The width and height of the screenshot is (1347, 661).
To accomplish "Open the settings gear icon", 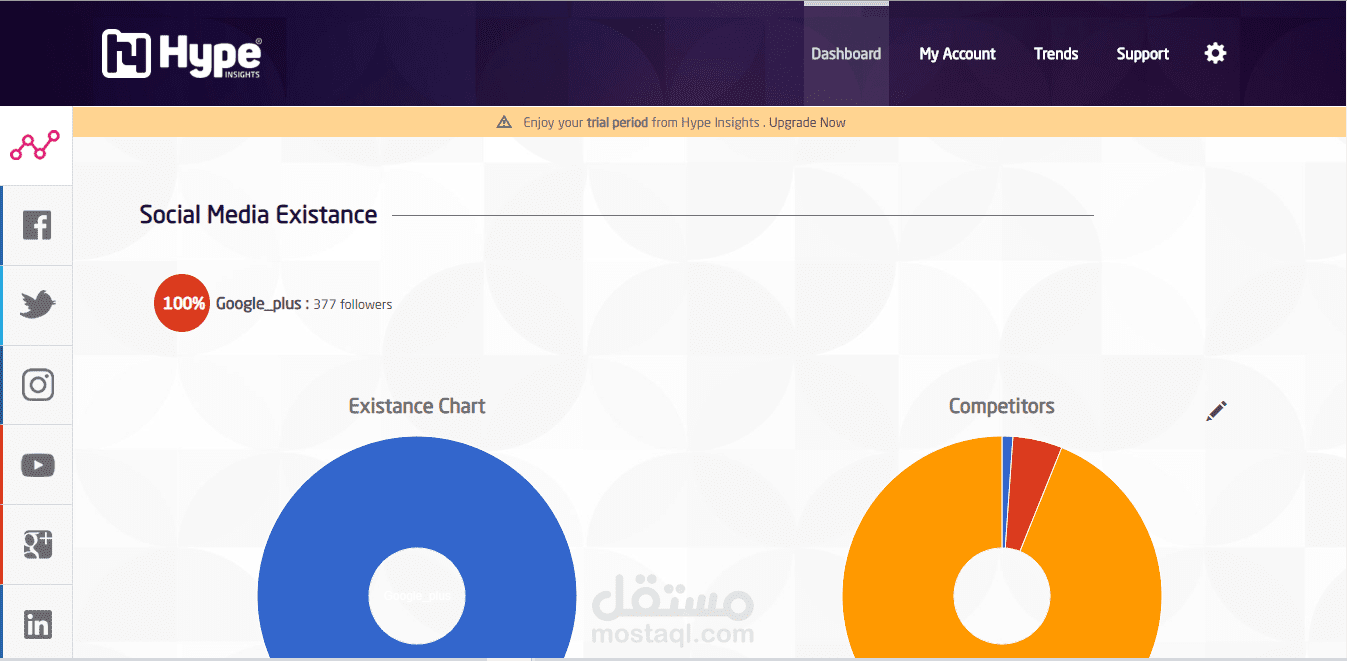I will coord(1215,53).
